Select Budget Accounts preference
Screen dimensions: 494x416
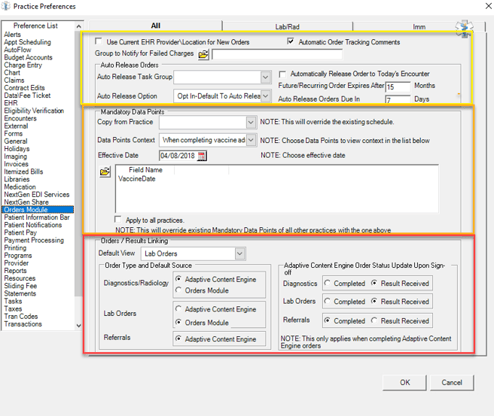[x=28, y=57]
